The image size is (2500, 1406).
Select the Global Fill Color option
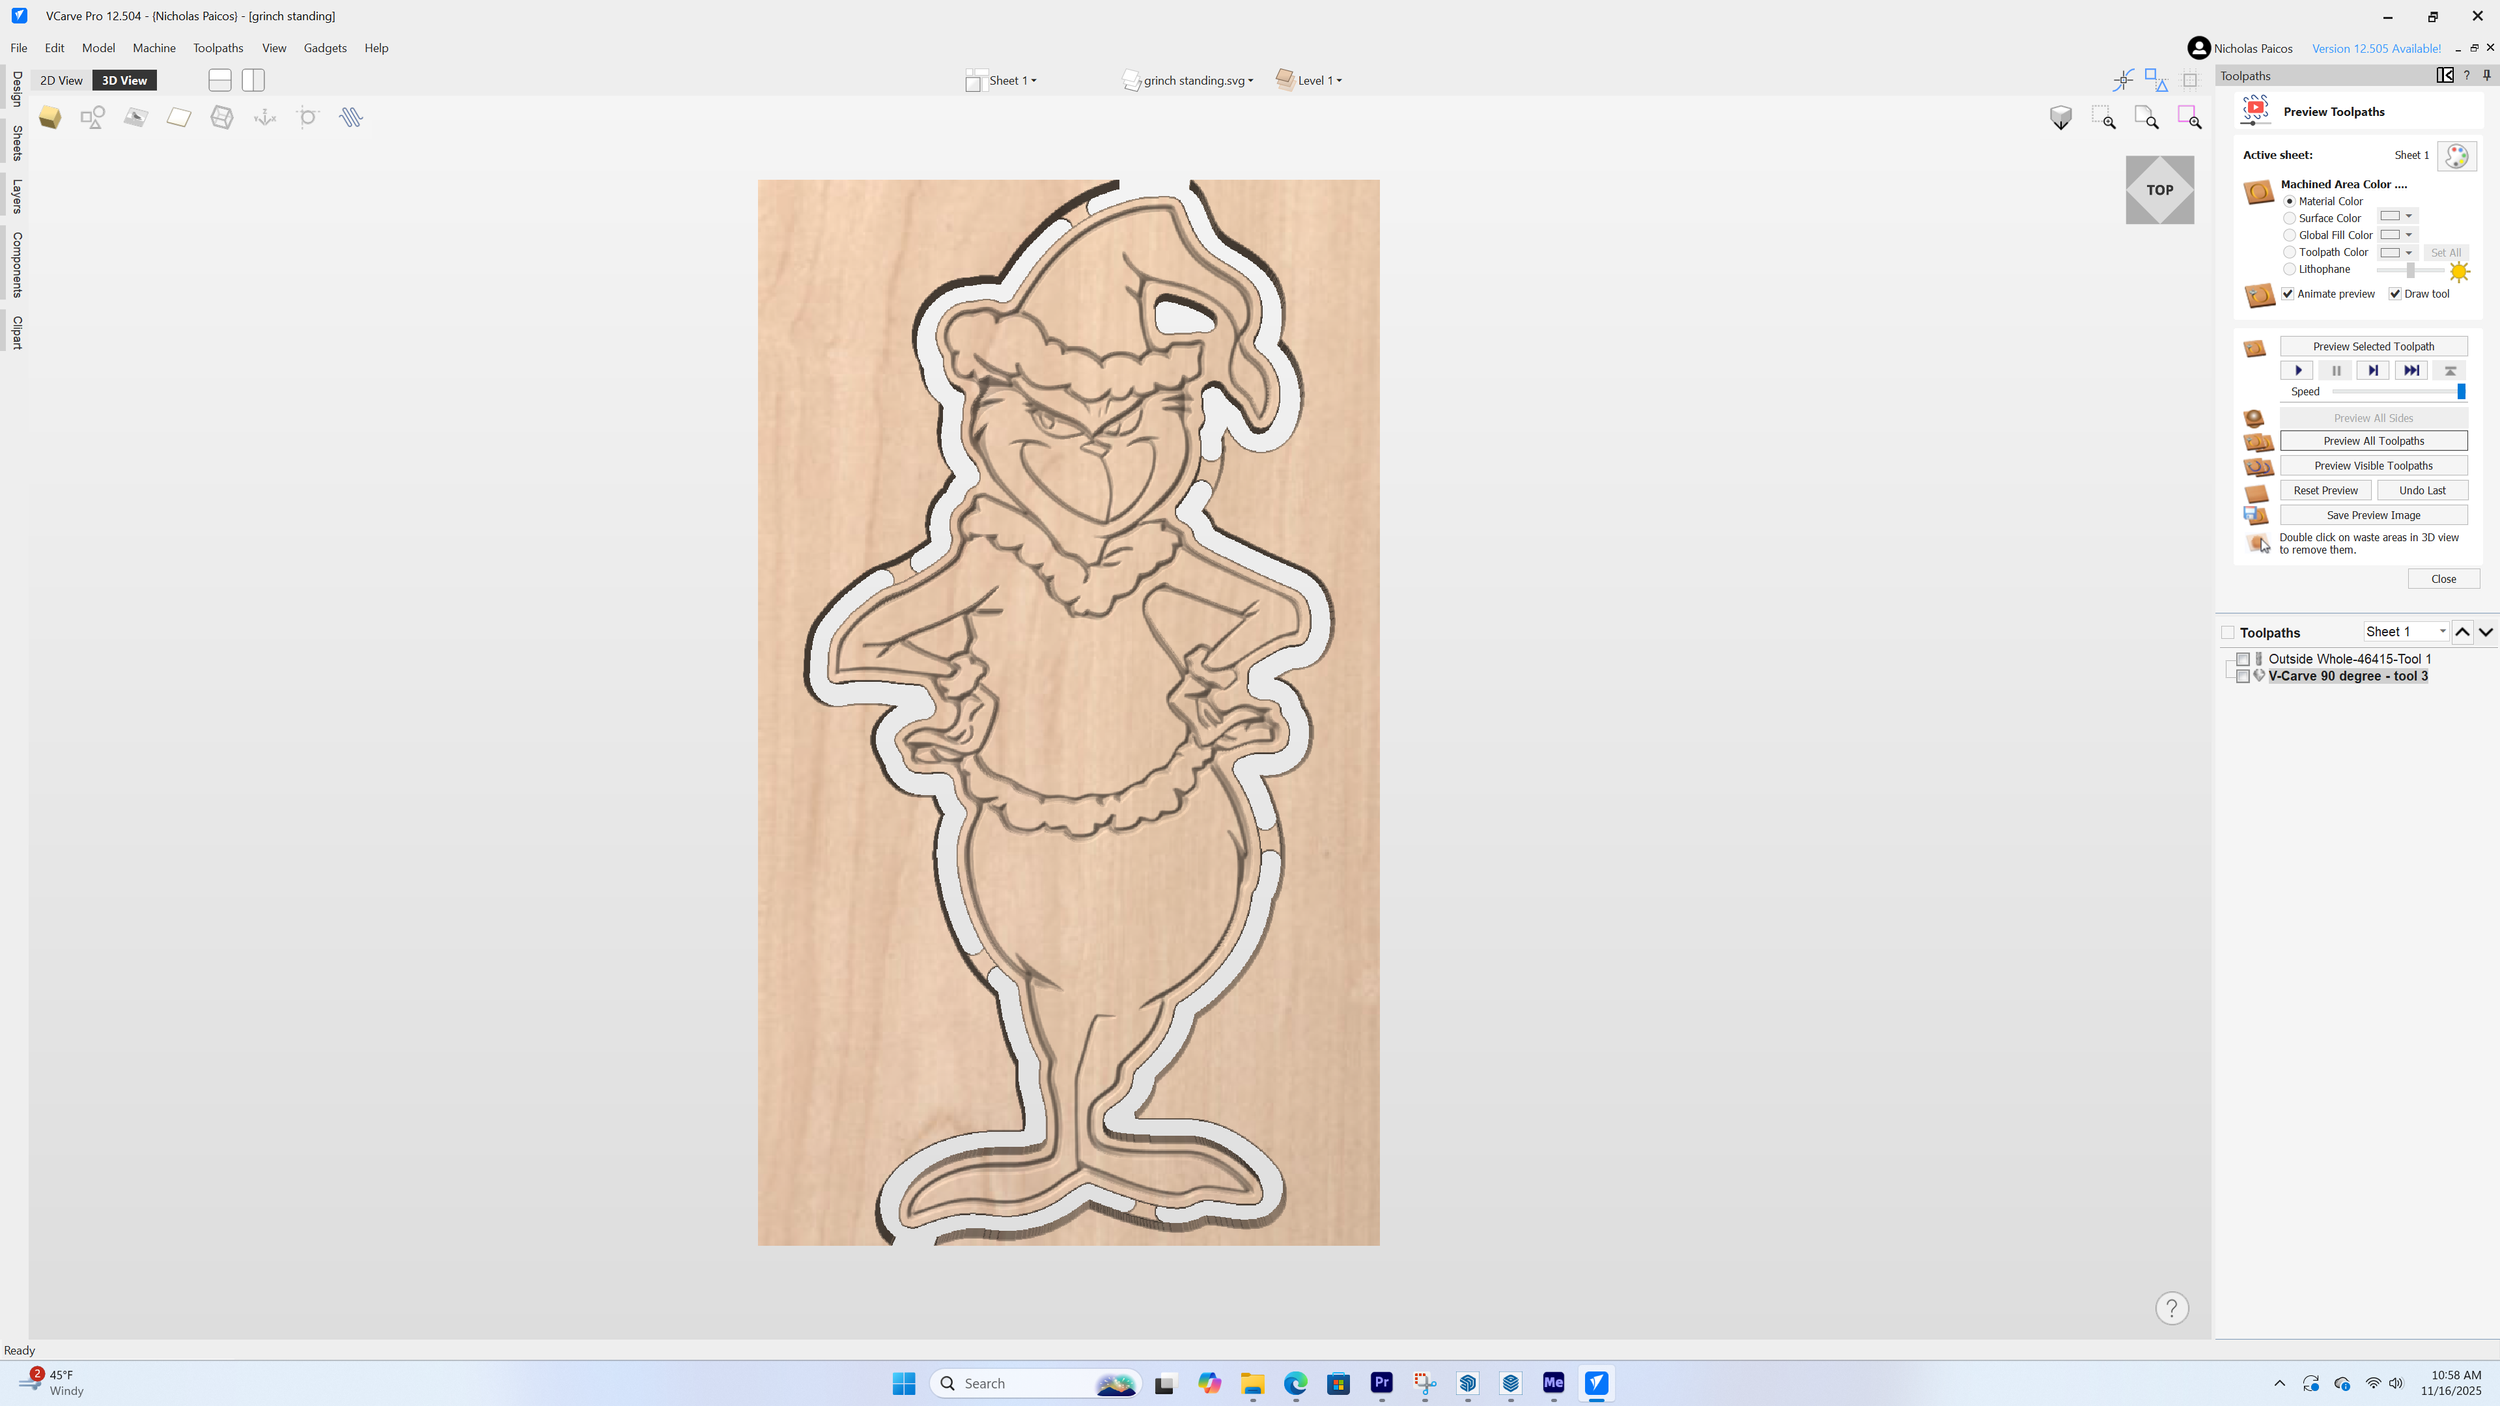click(x=2289, y=236)
